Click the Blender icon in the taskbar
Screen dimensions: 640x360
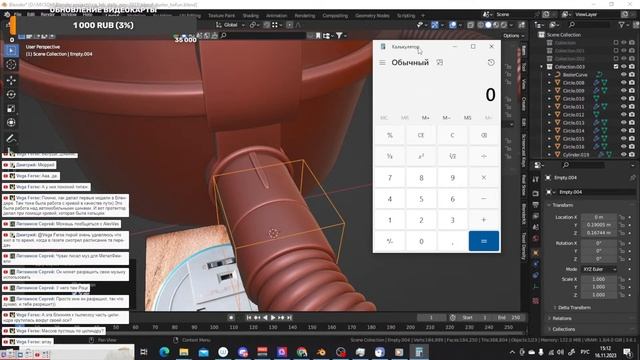click(x=321, y=352)
